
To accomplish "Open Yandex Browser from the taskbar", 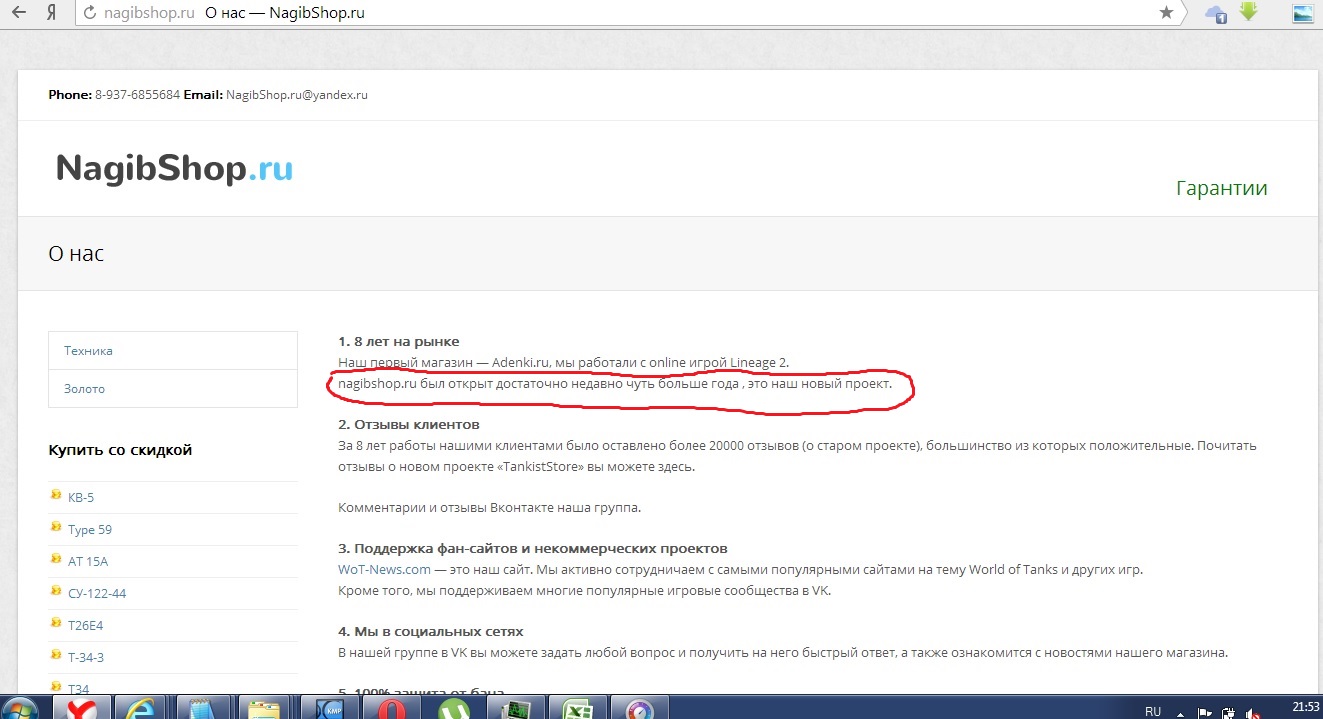I will pyautogui.click(x=81, y=707).
